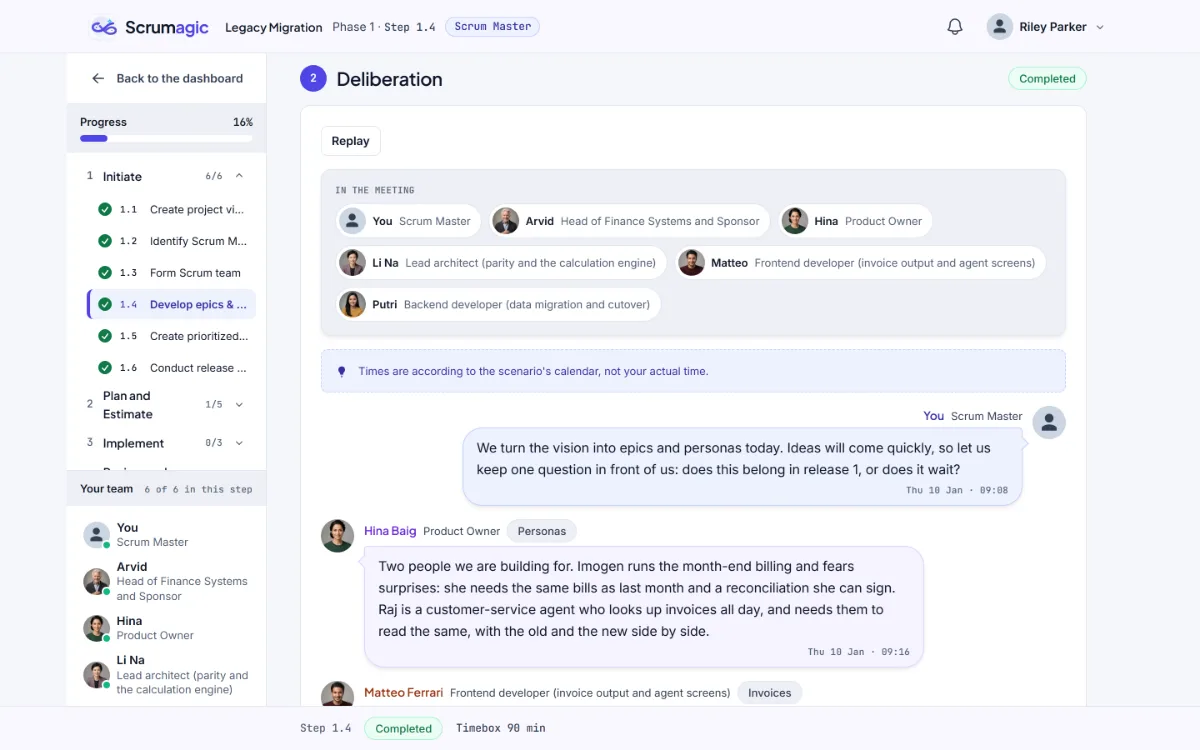Viewport: 1200px width, 750px height.
Task: Click the green check beside step 1.1
Action: click(x=105, y=210)
